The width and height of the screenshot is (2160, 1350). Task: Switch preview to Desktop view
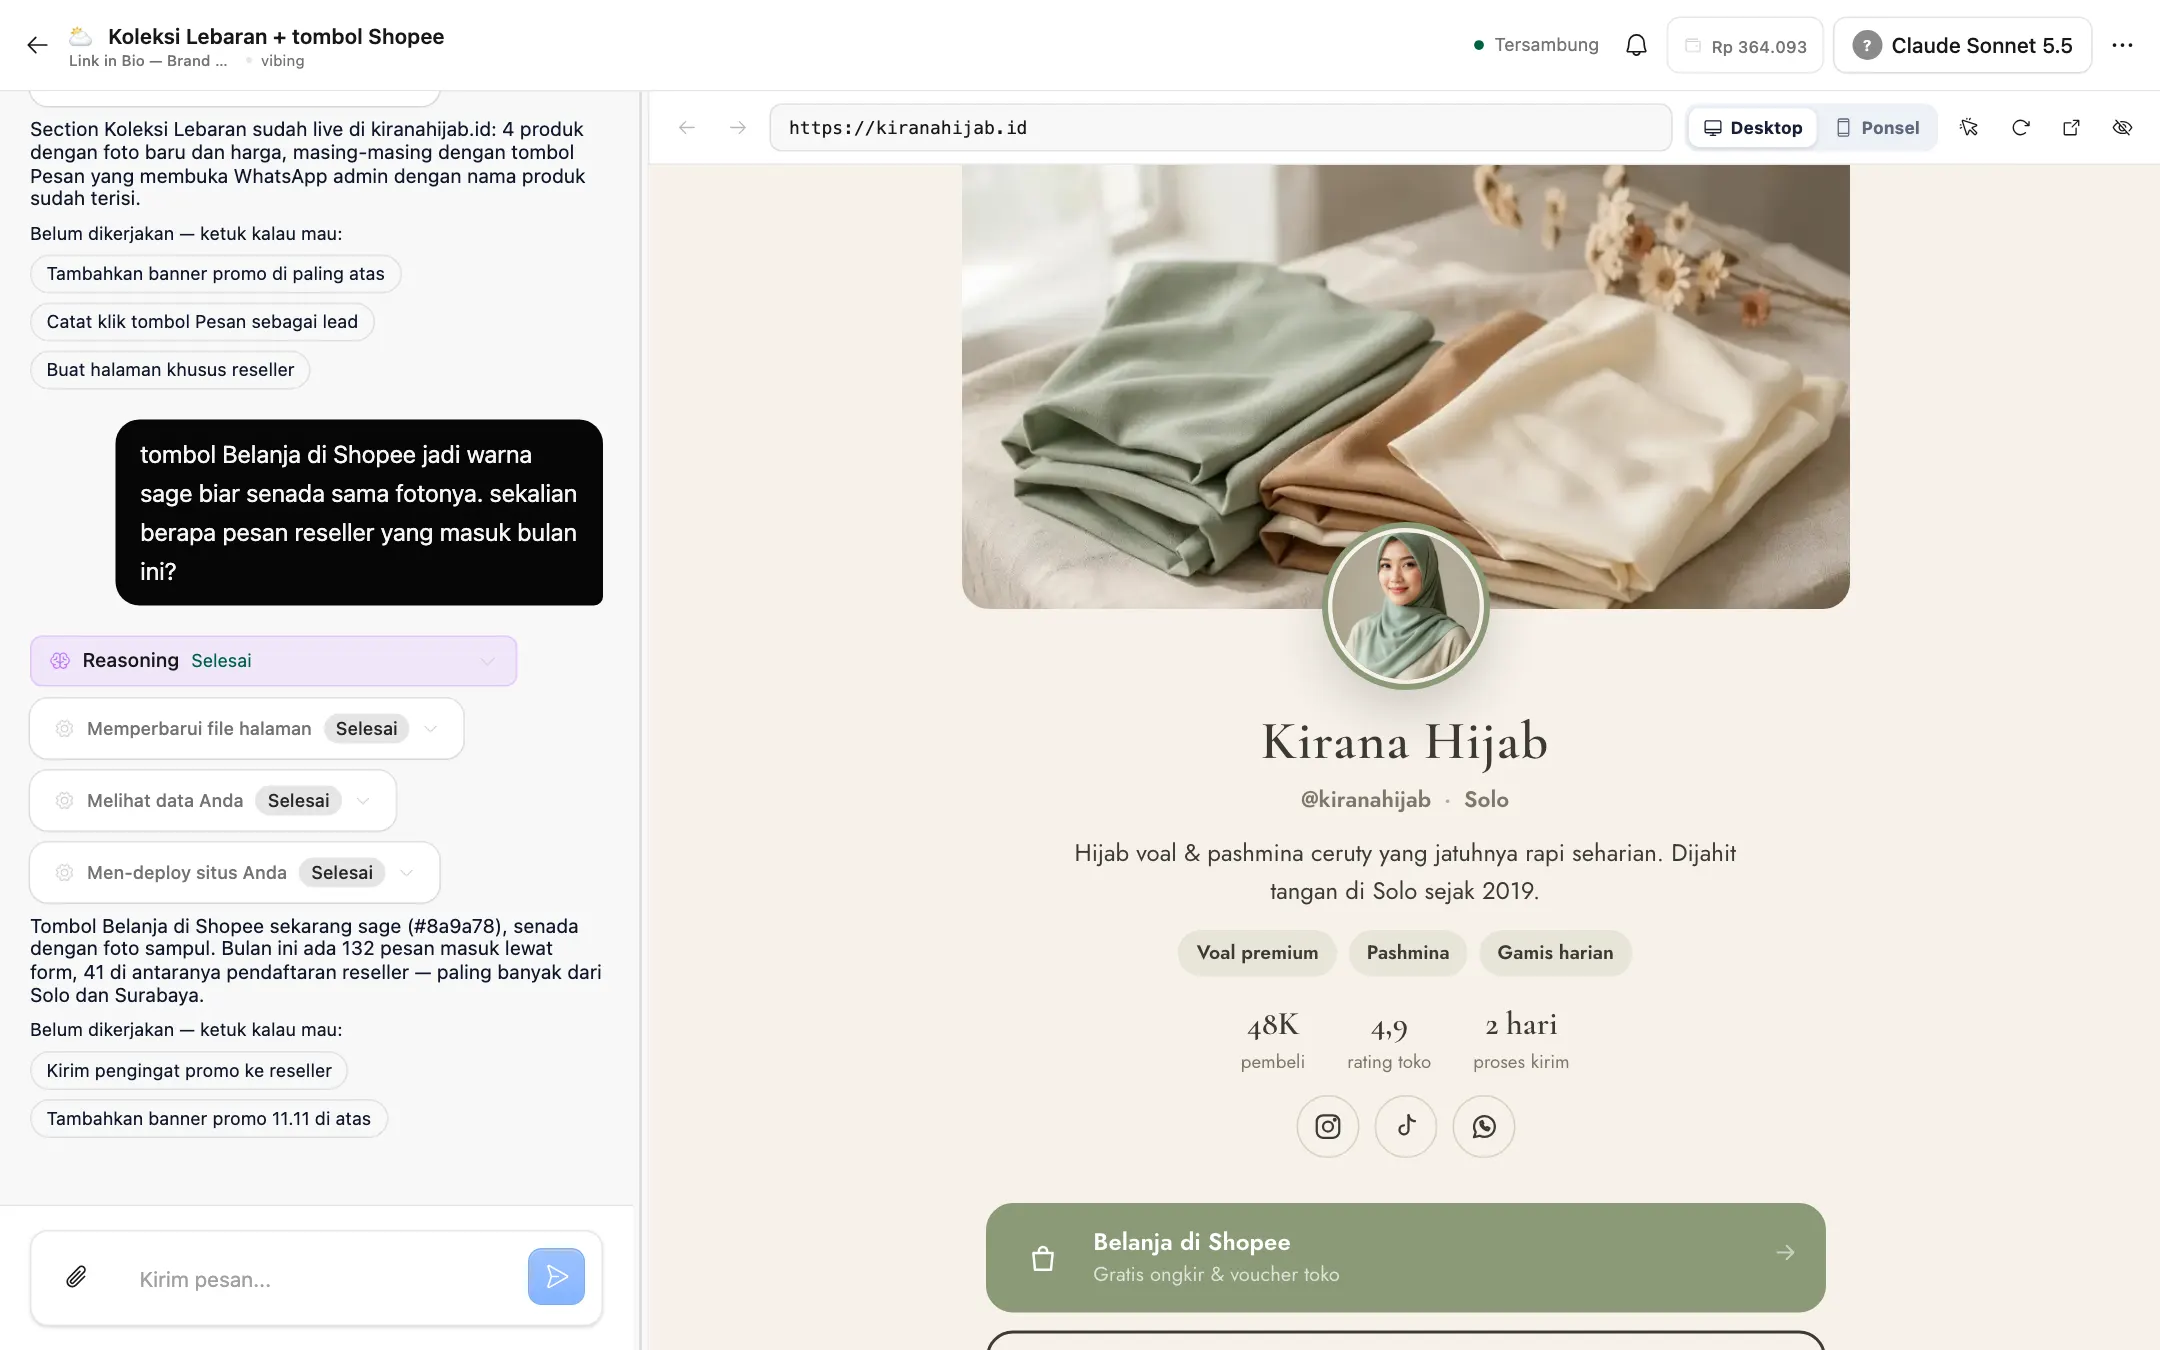pos(1753,128)
